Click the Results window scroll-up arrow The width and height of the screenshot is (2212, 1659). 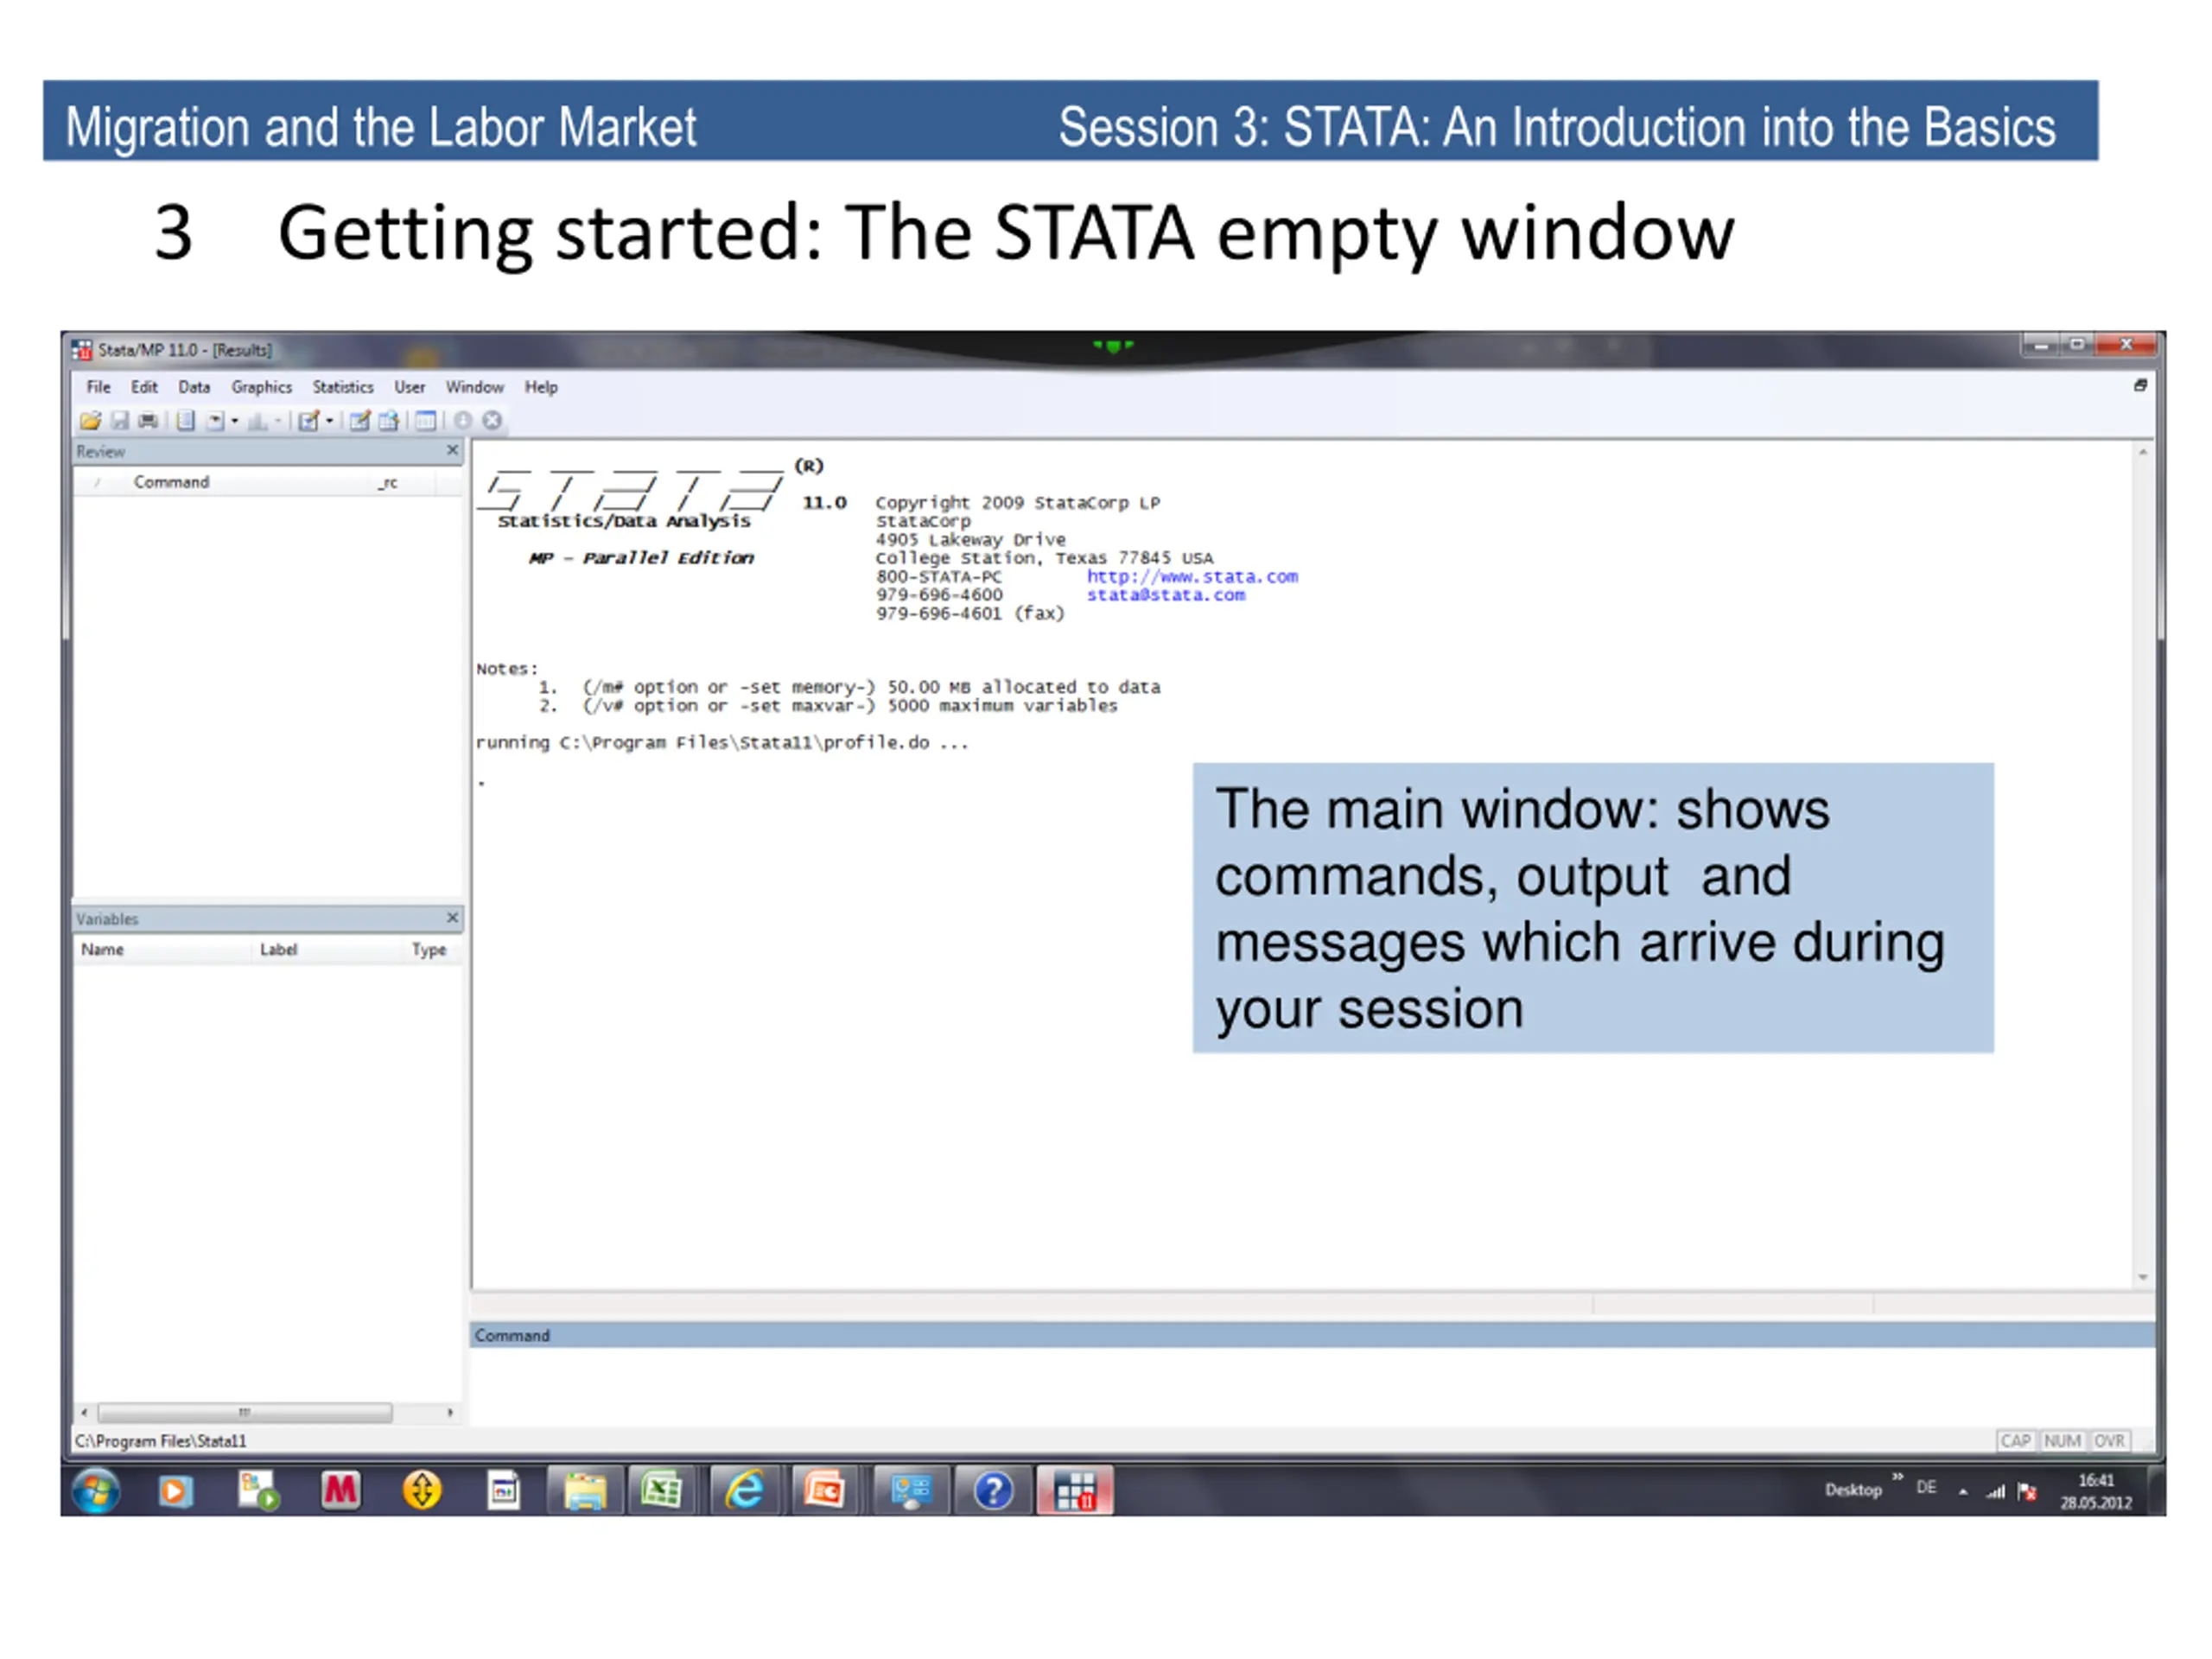(2143, 453)
